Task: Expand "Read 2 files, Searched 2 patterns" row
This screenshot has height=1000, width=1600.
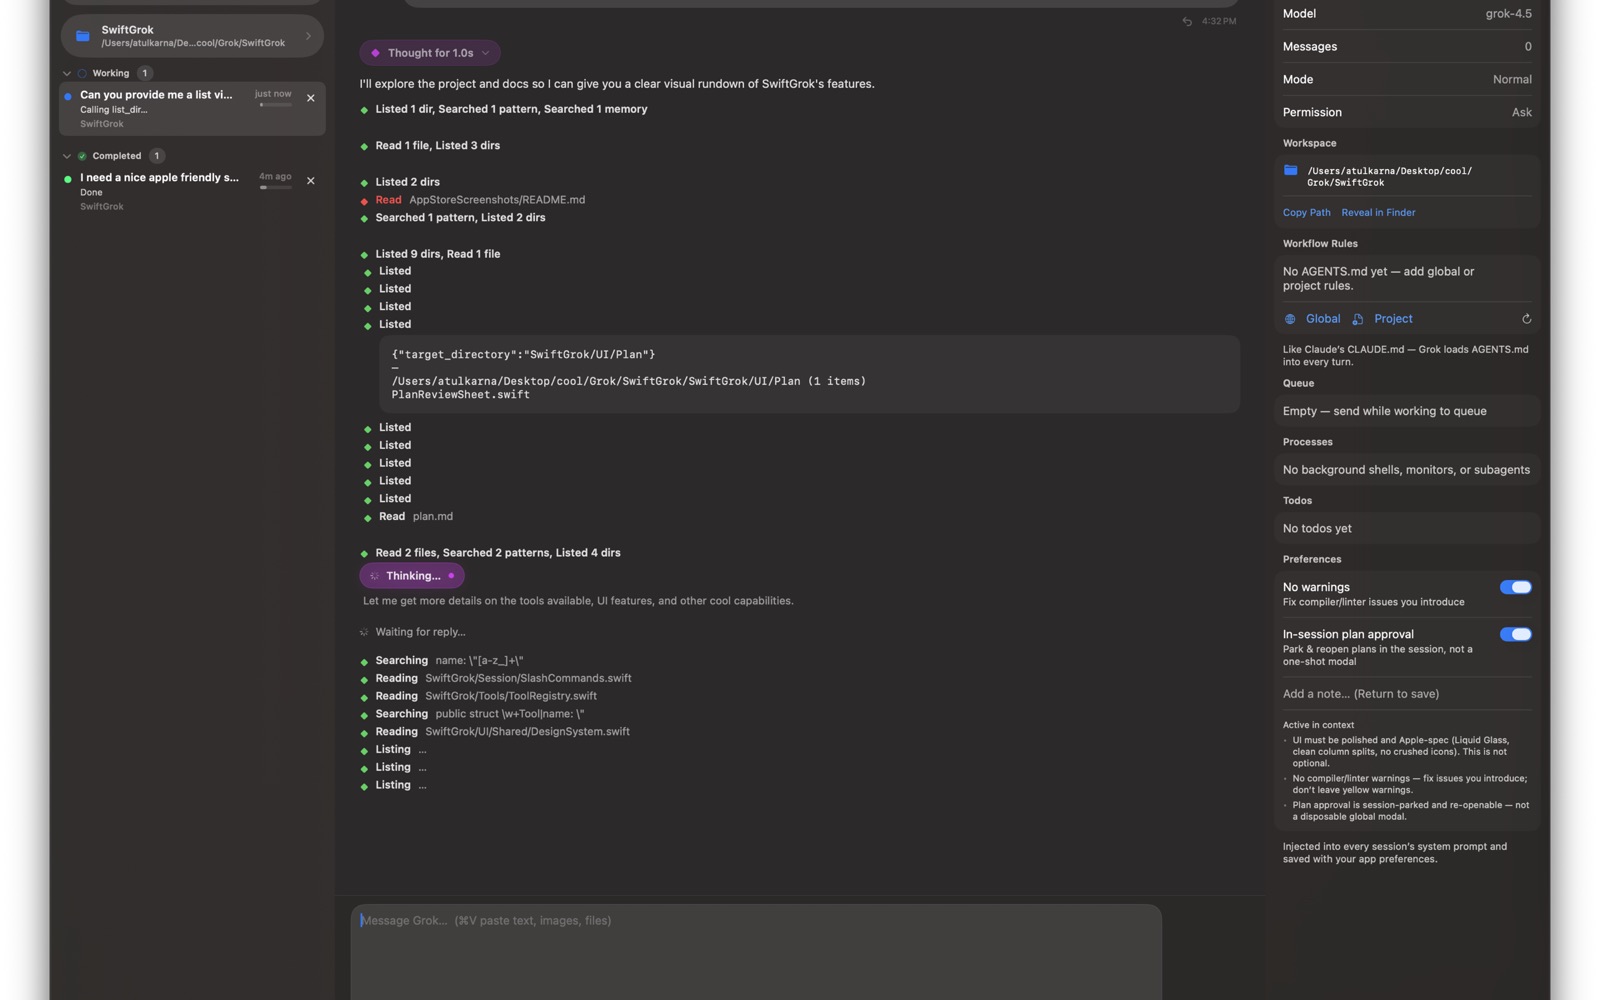Action: tap(497, 553)
